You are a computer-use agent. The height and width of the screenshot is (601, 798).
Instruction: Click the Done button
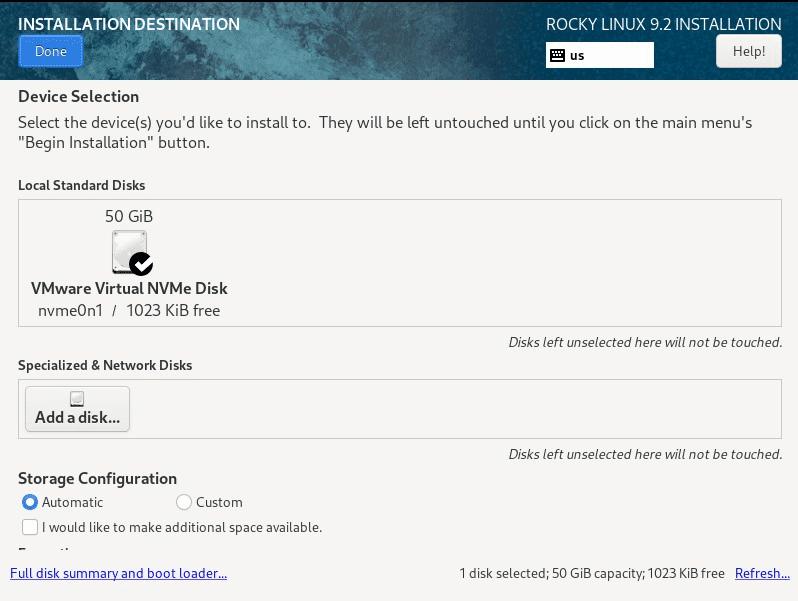coord(50,51)
